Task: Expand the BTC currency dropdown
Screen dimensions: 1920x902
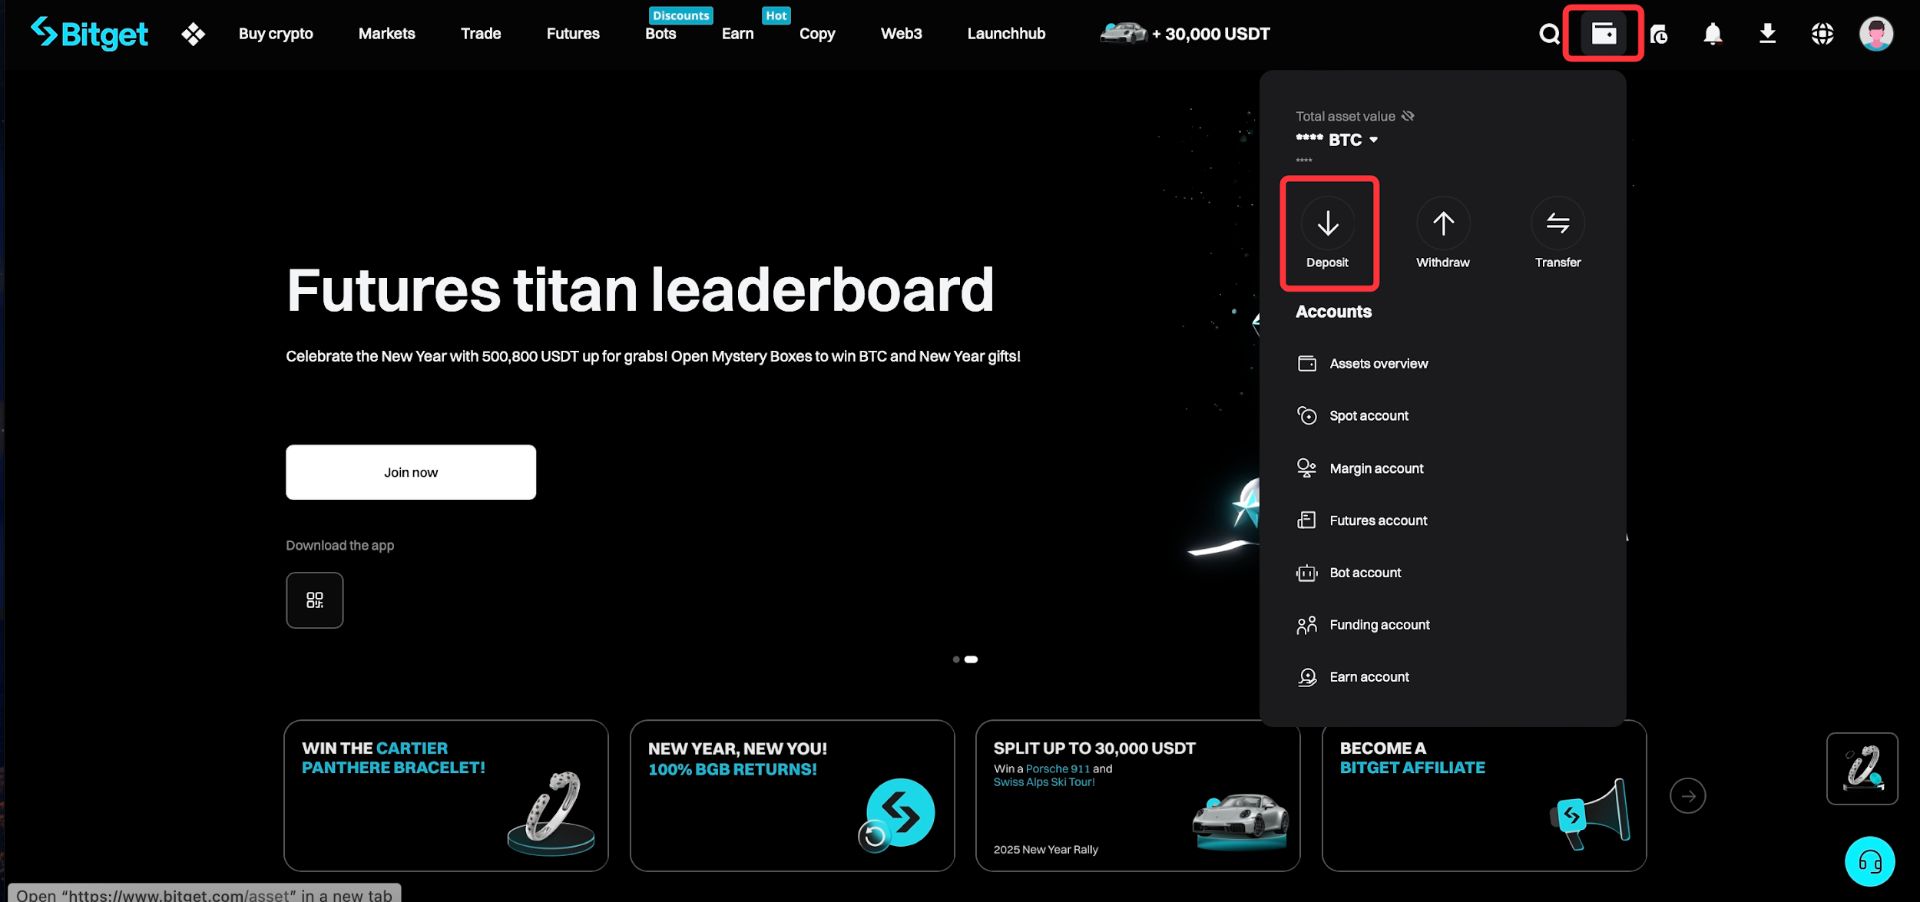Action: tap(1374, 140)
